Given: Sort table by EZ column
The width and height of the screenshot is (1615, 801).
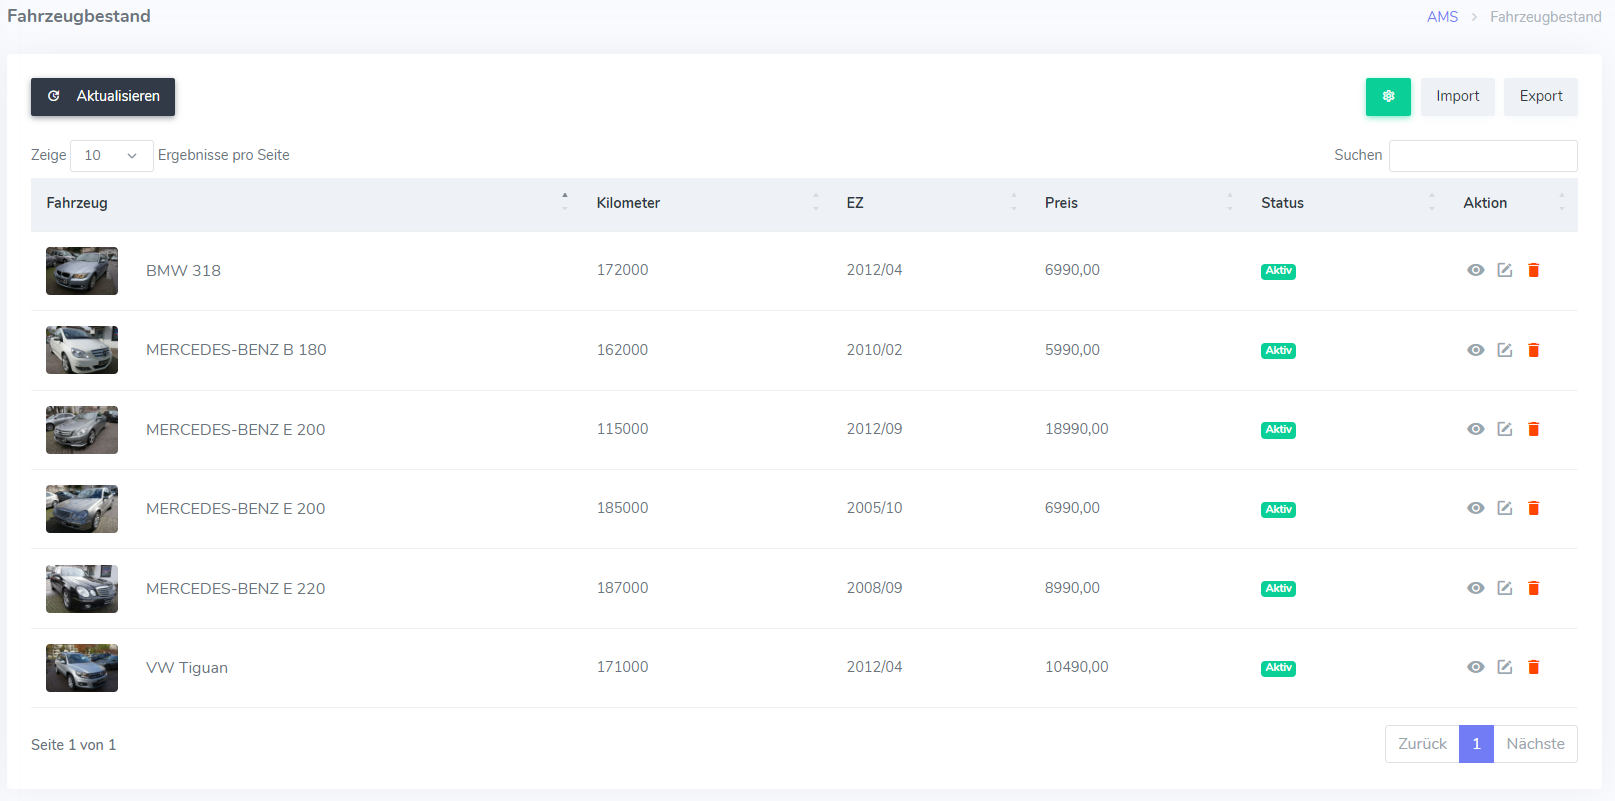Looking at the screenshot, I should click(x=930, y=203).
